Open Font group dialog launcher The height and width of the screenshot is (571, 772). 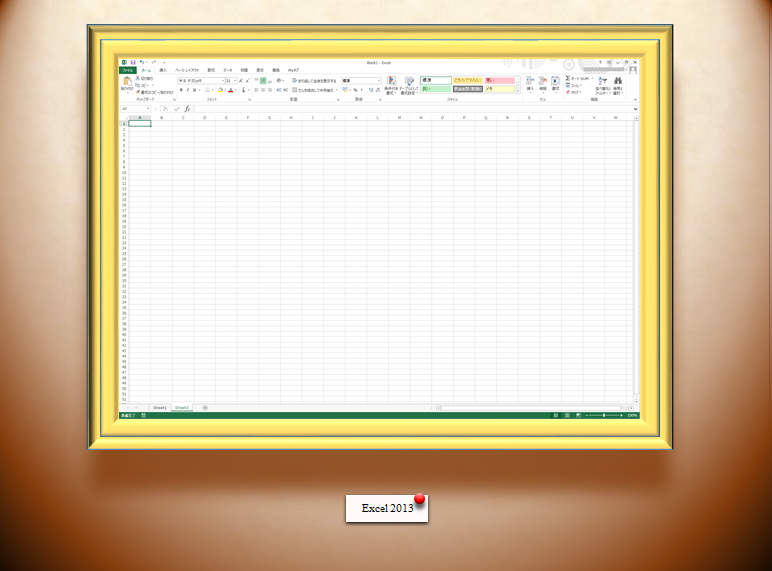click(x=250, y=99)
